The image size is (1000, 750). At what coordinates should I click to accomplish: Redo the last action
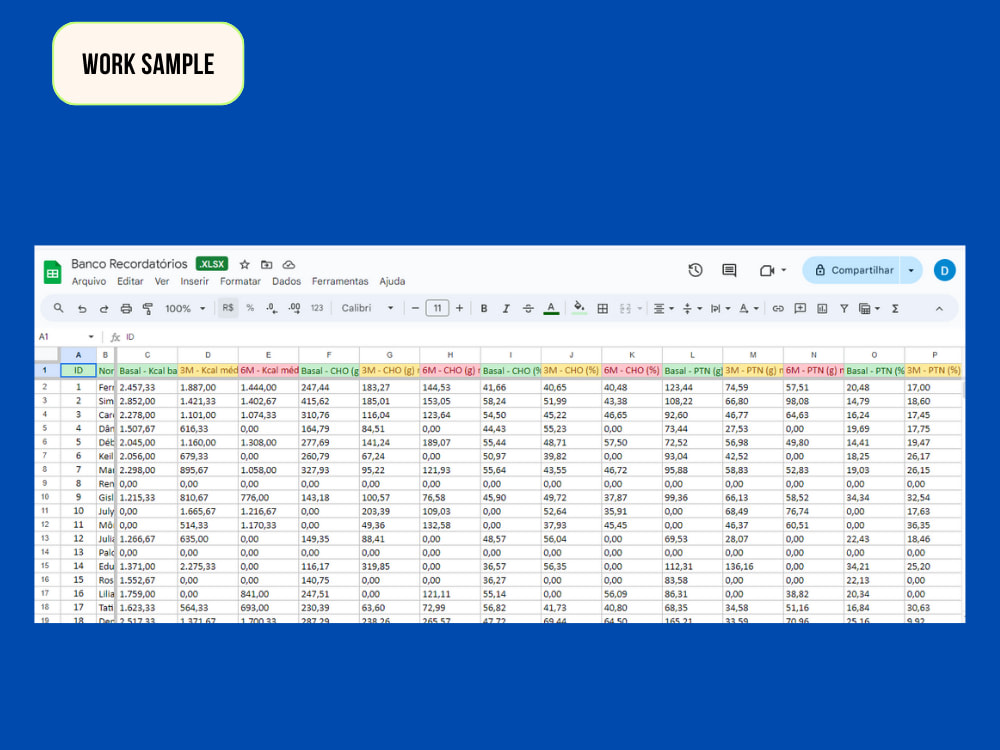(104, 309)
